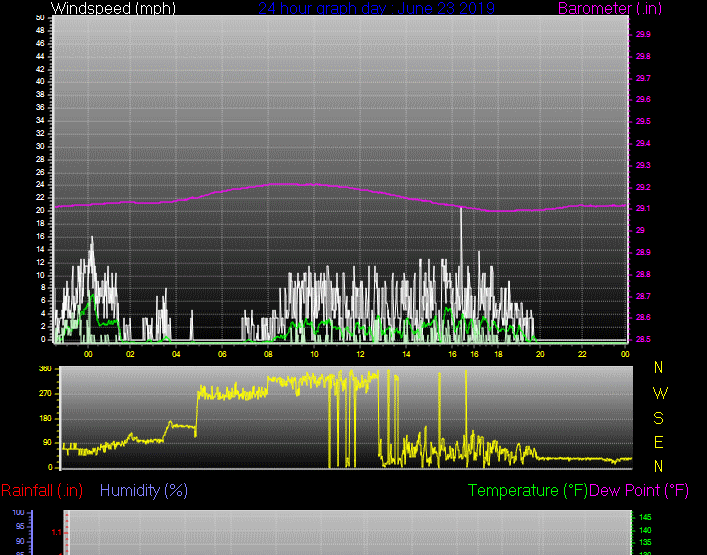
Task: Click the 29.1 barometer axis value
Action: (x=643, y=209)
